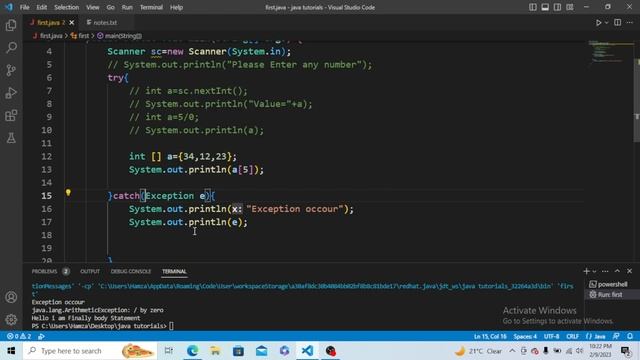Click the lightbulb quick-fix icon on line 15
The width and height of the screenshot is (640, 360).
(68, 193)
